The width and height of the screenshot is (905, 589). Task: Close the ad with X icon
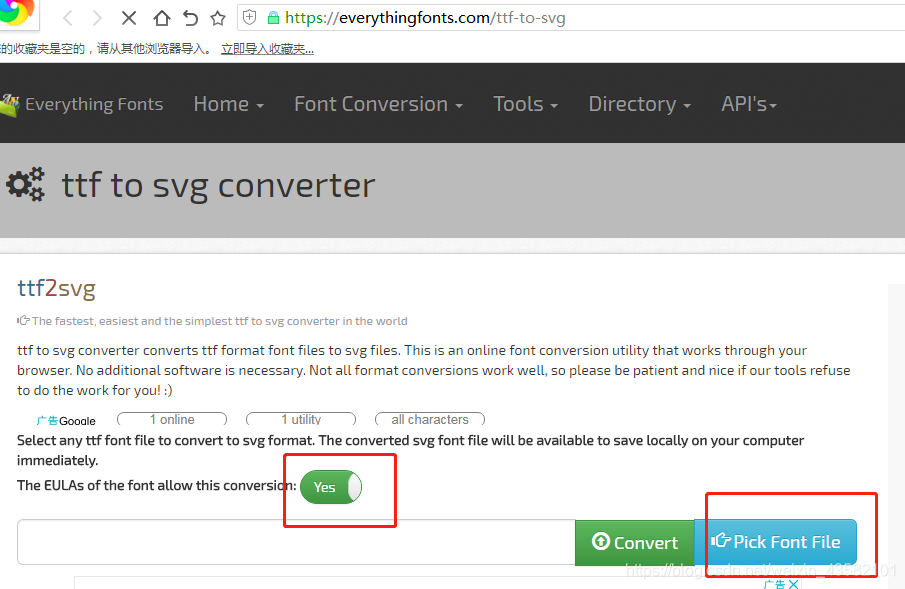click(794, 584)
